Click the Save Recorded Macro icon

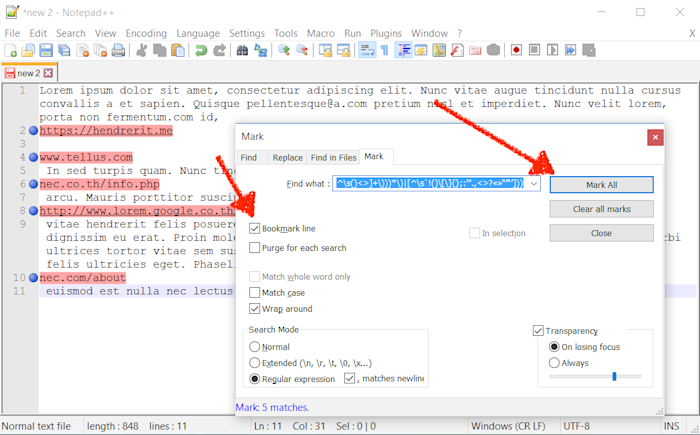pos(589,50)
